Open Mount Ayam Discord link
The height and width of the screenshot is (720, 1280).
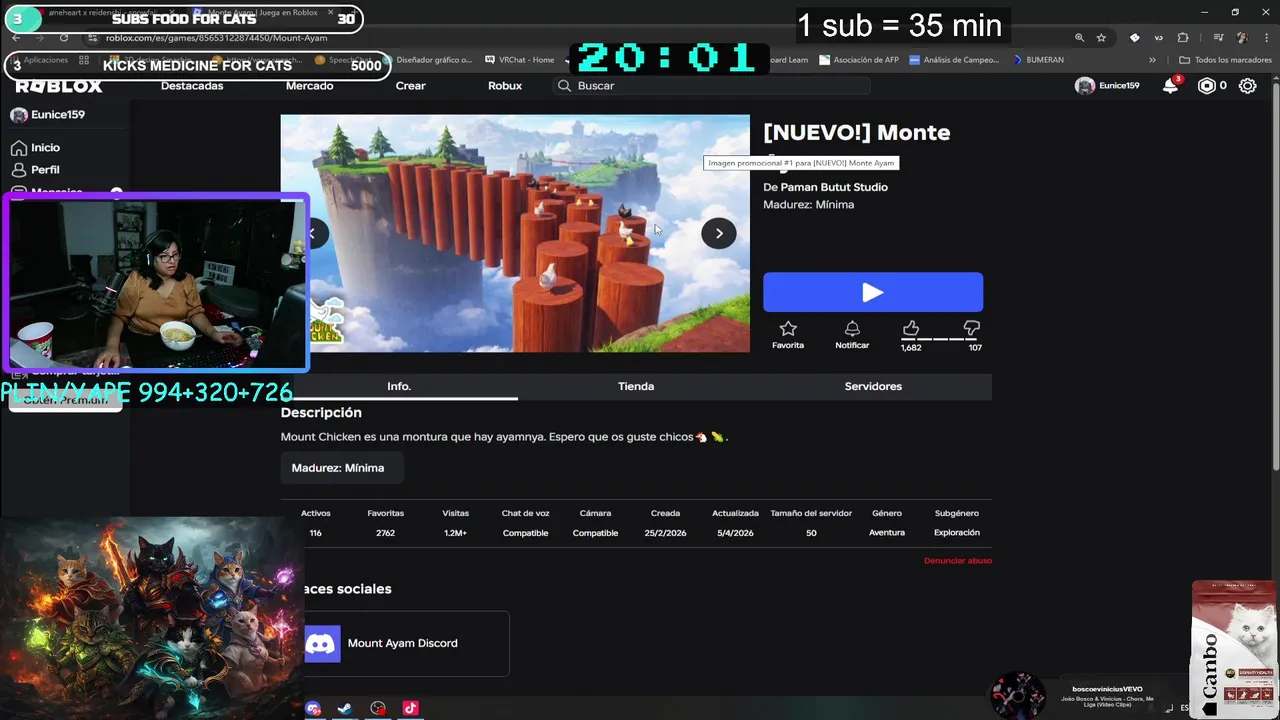[x=402, y=643]
